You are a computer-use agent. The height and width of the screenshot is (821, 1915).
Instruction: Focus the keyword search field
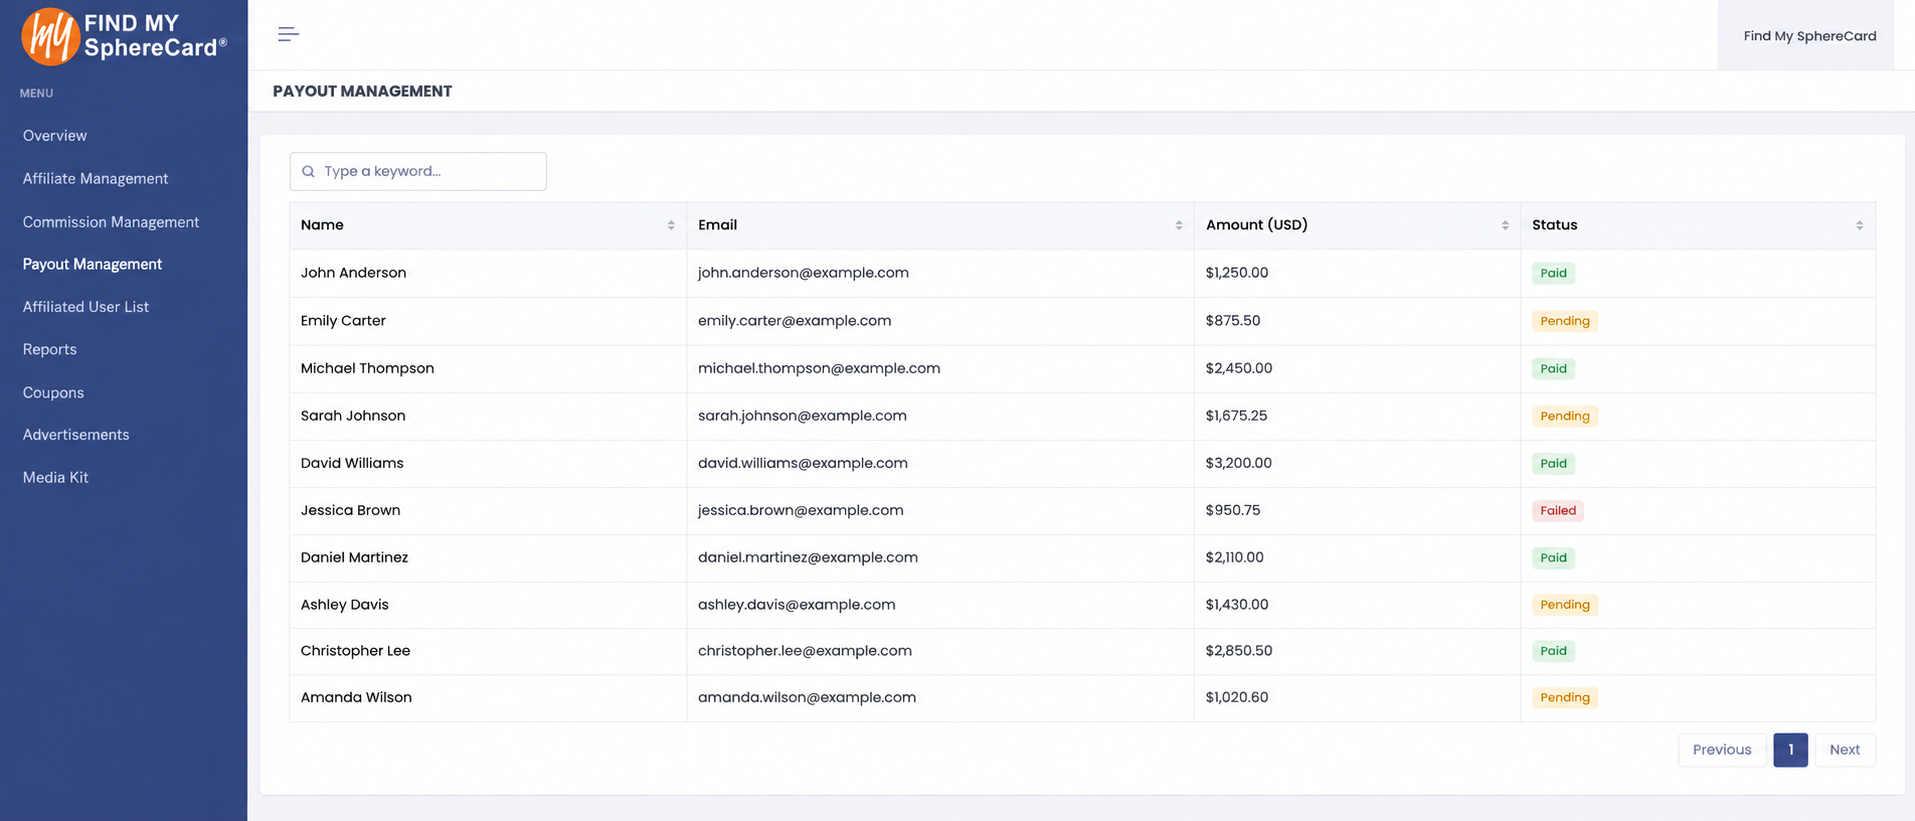(x=418, y=172)
